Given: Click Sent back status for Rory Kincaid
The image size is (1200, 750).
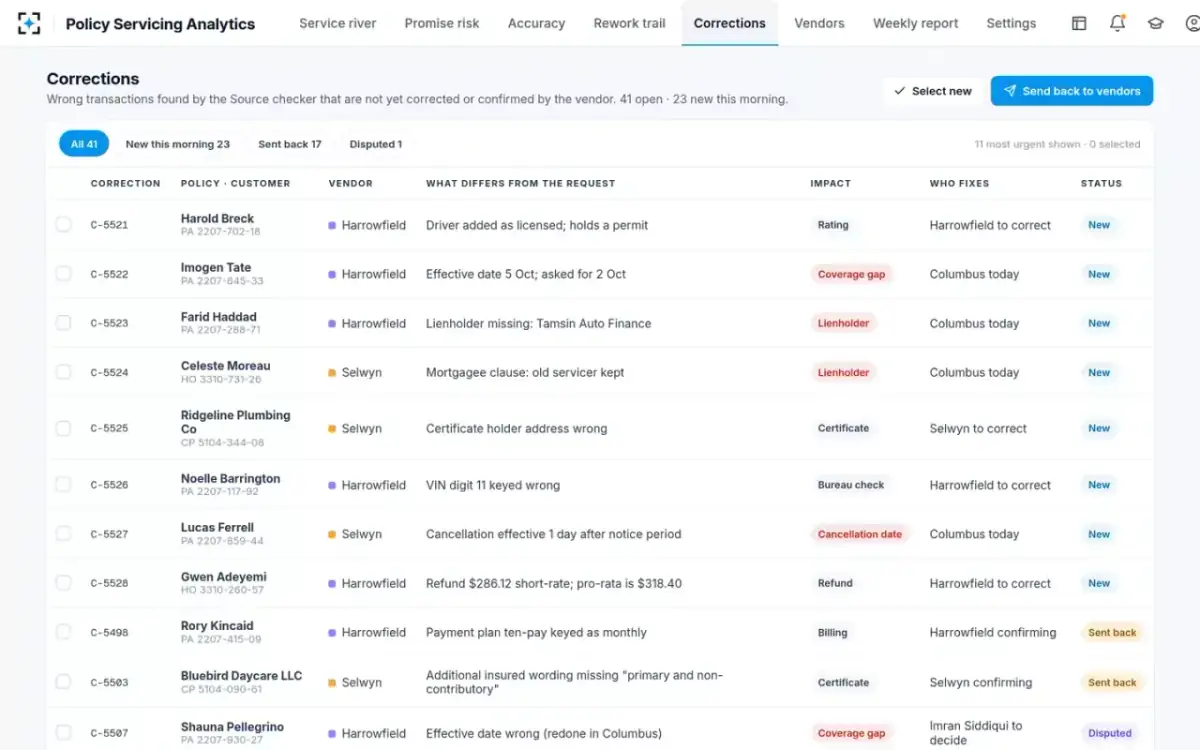Looking at the screenshot, I should pos(1112,632).
